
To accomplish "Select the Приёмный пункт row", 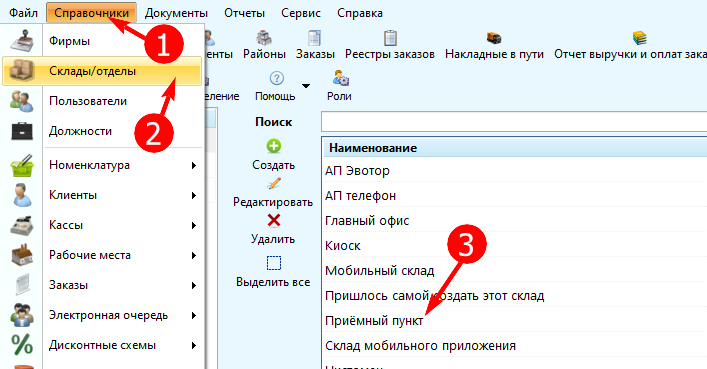I will coord(515,321).
